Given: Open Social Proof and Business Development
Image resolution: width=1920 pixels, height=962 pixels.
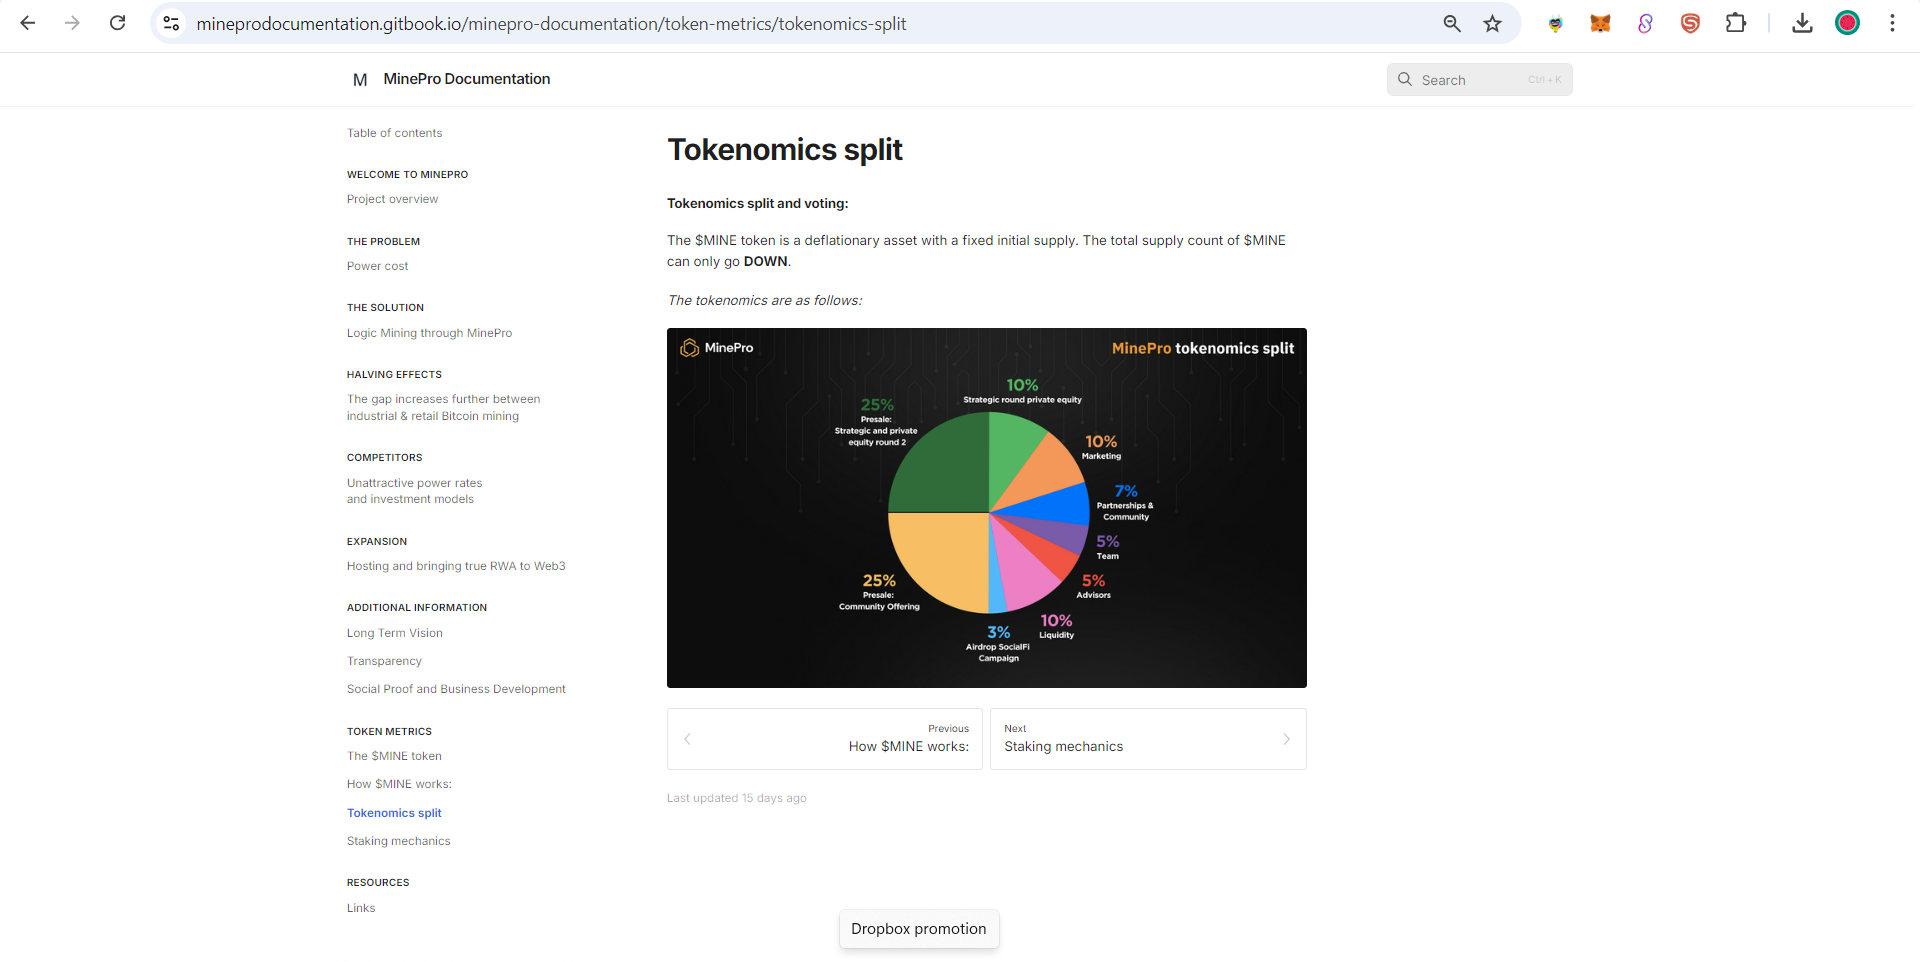Looking at the screenshot, I should (456, 689).
